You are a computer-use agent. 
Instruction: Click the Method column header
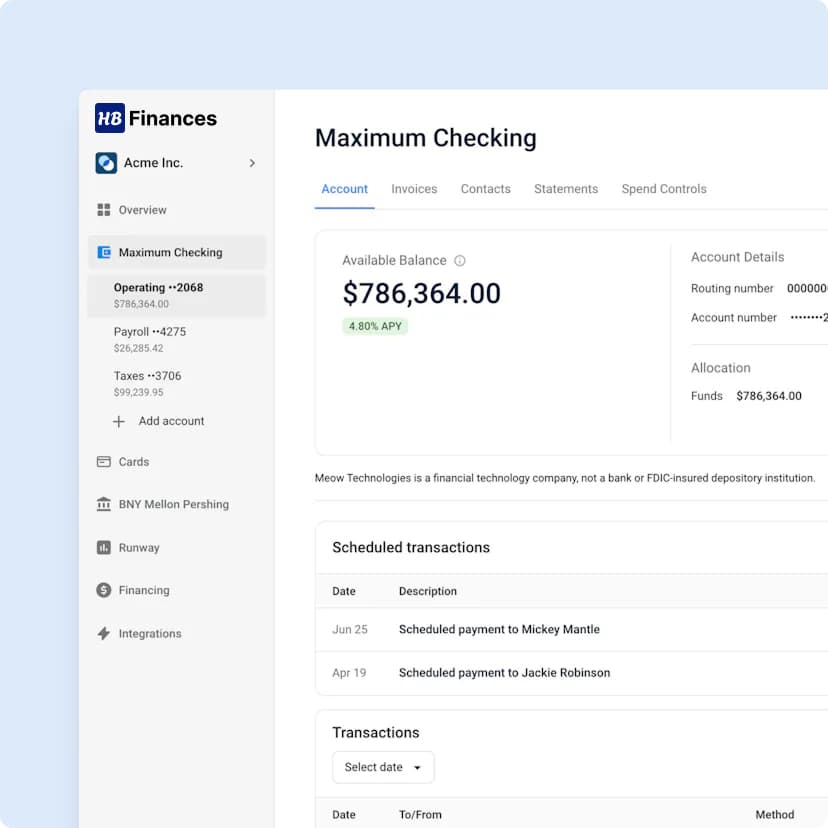pyautogui.click(x=775, y=814)
